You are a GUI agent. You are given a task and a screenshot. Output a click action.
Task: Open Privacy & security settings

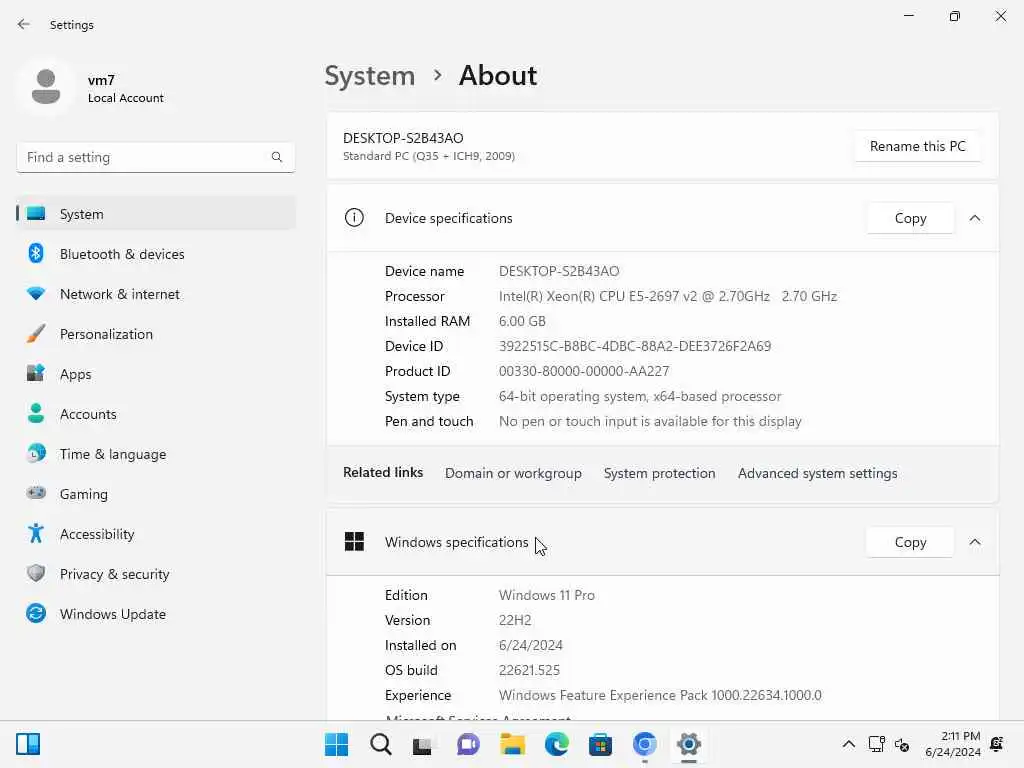tap(156, 573)
